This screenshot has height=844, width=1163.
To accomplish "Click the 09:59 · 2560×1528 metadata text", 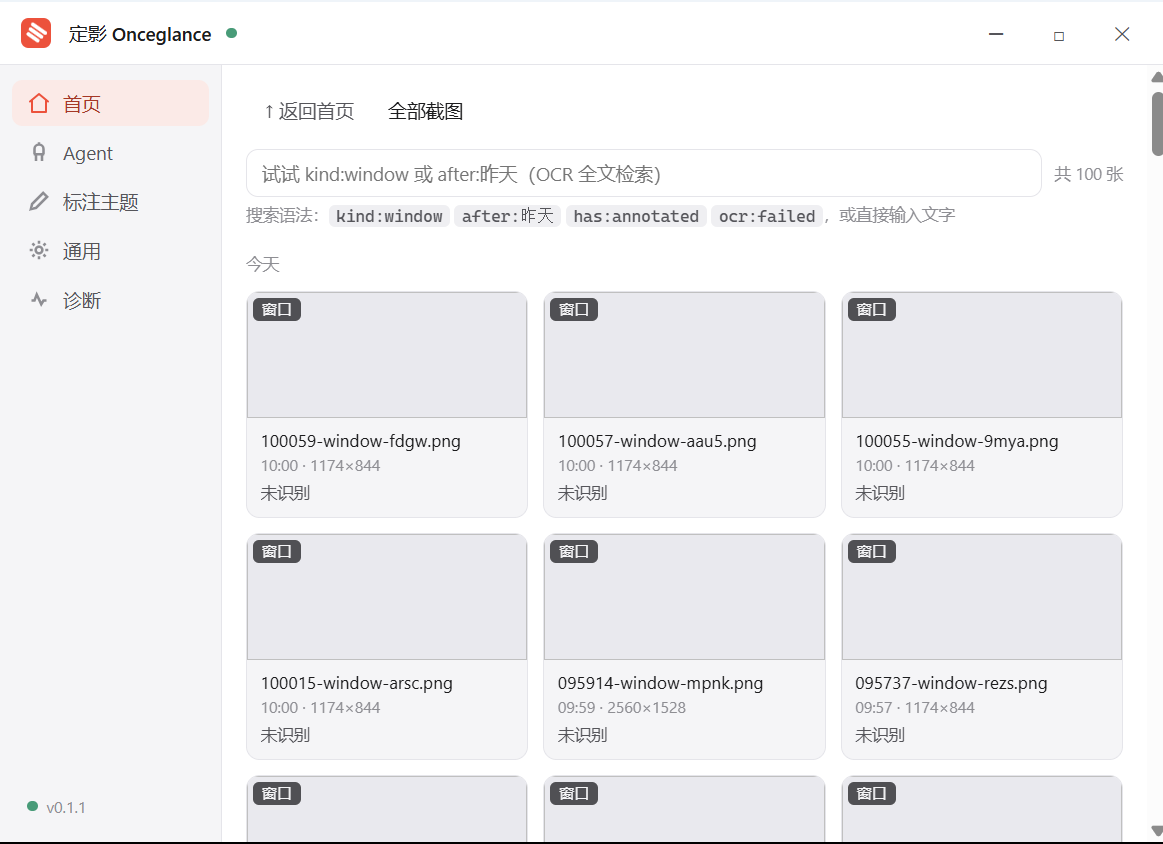I will click(622, 708).
